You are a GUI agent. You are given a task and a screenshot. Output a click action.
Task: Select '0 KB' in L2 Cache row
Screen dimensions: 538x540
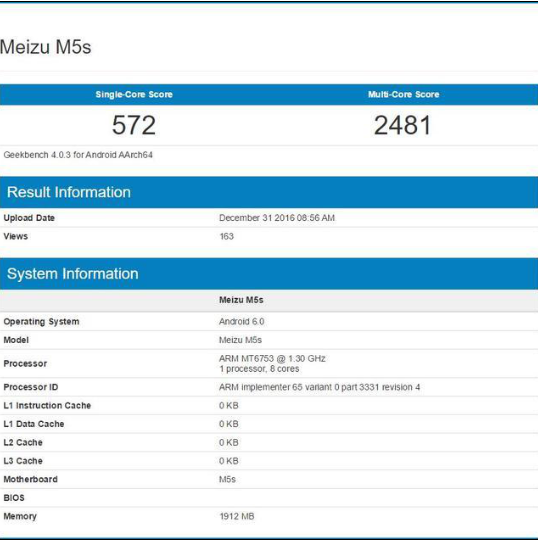click(x=229, y=443)
